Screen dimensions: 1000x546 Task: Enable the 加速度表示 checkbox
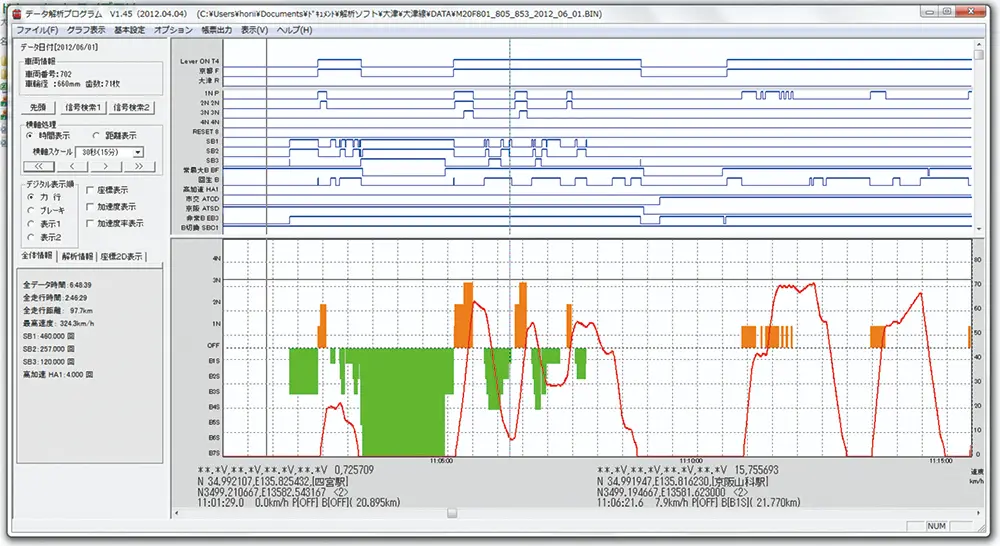coord(91,207)
